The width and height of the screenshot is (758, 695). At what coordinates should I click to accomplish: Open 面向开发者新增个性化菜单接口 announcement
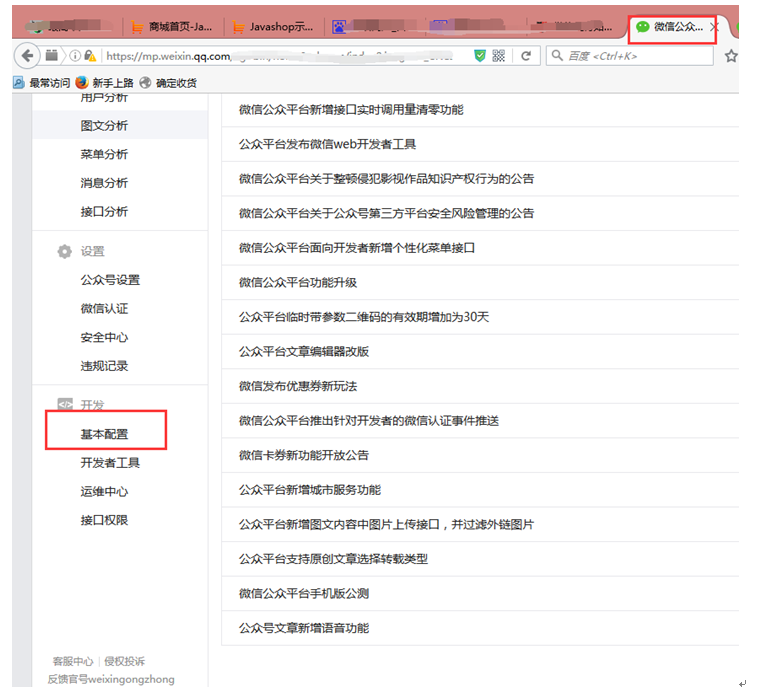tap(357, 248)
